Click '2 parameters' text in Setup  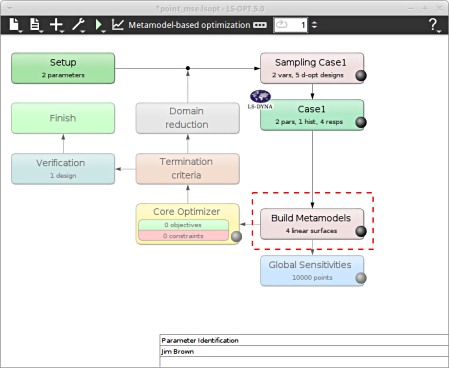(63, 75)
